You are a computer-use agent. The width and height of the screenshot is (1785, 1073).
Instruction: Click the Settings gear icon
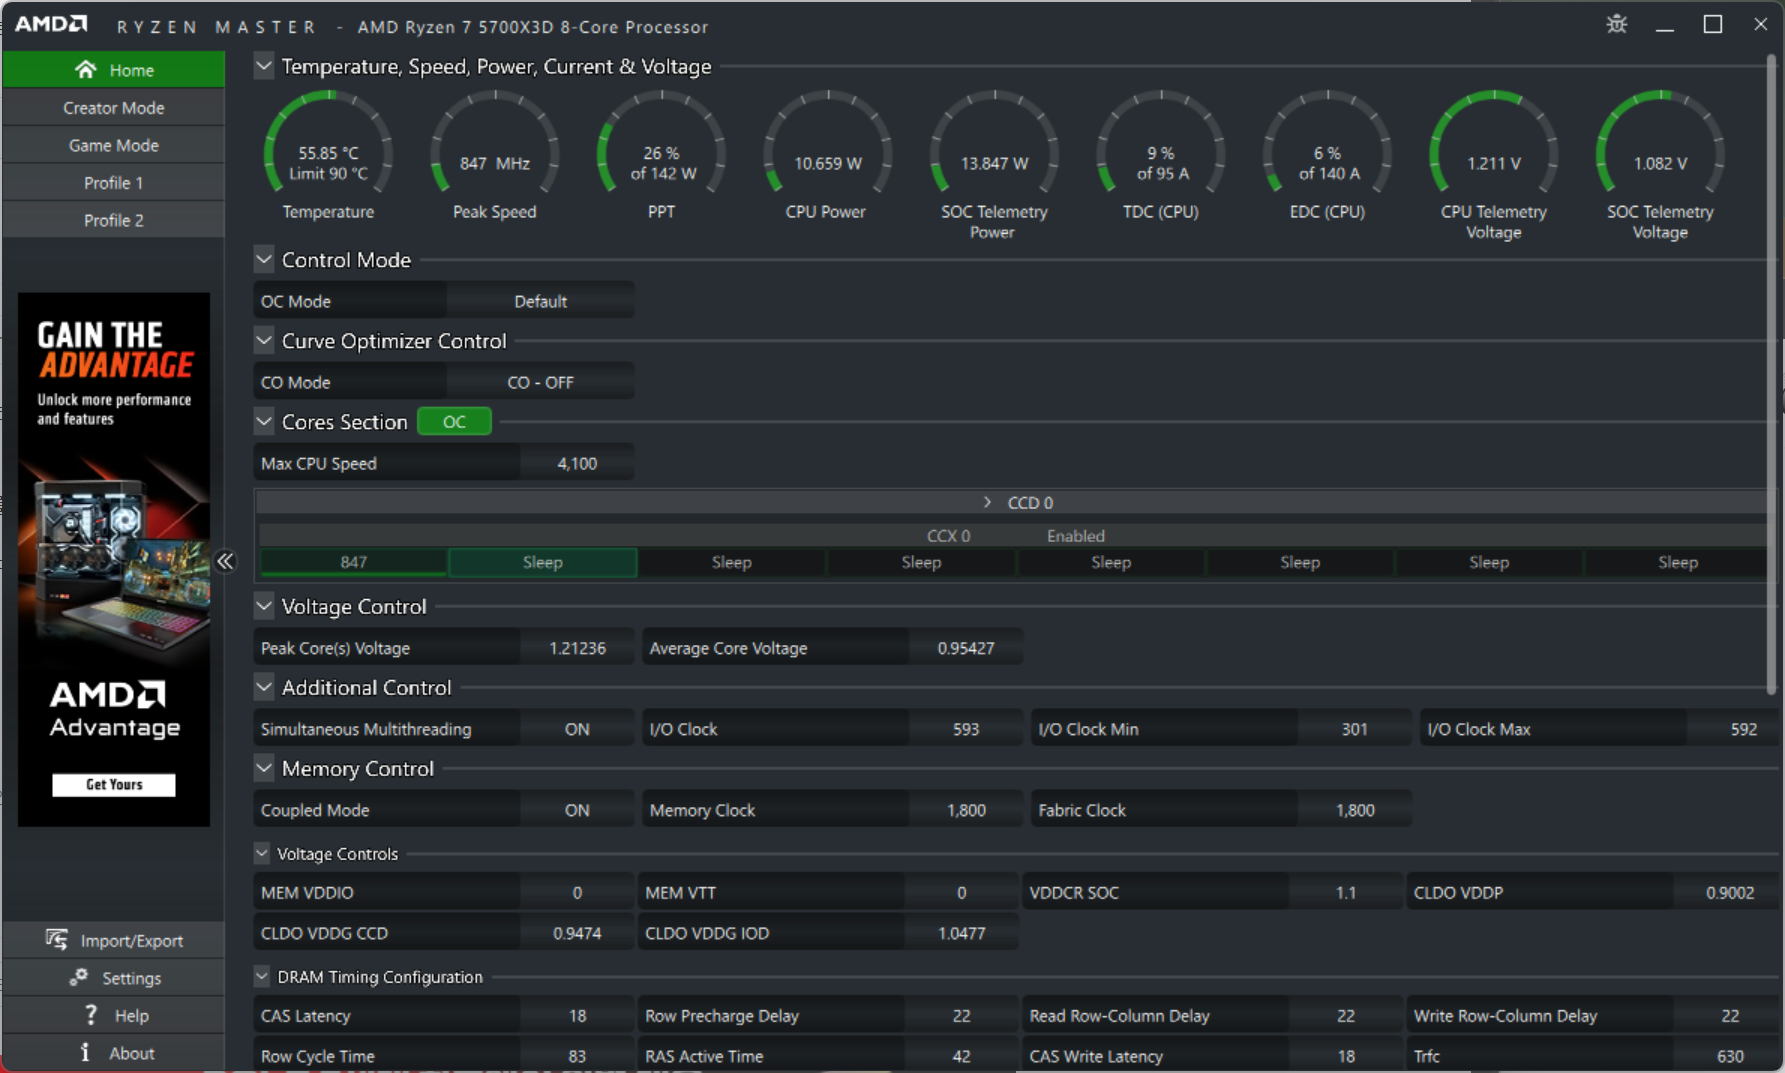click(79, 977)
